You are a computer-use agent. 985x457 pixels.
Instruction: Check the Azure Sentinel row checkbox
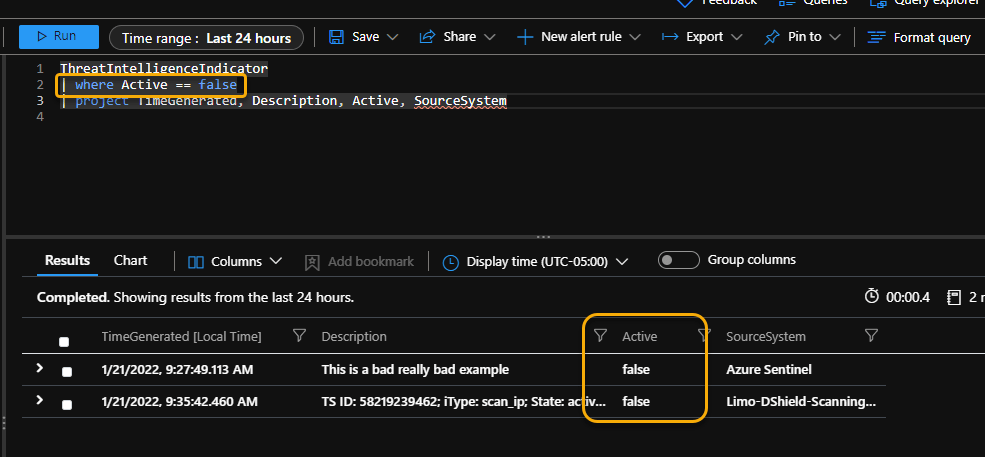click(67, 372)
